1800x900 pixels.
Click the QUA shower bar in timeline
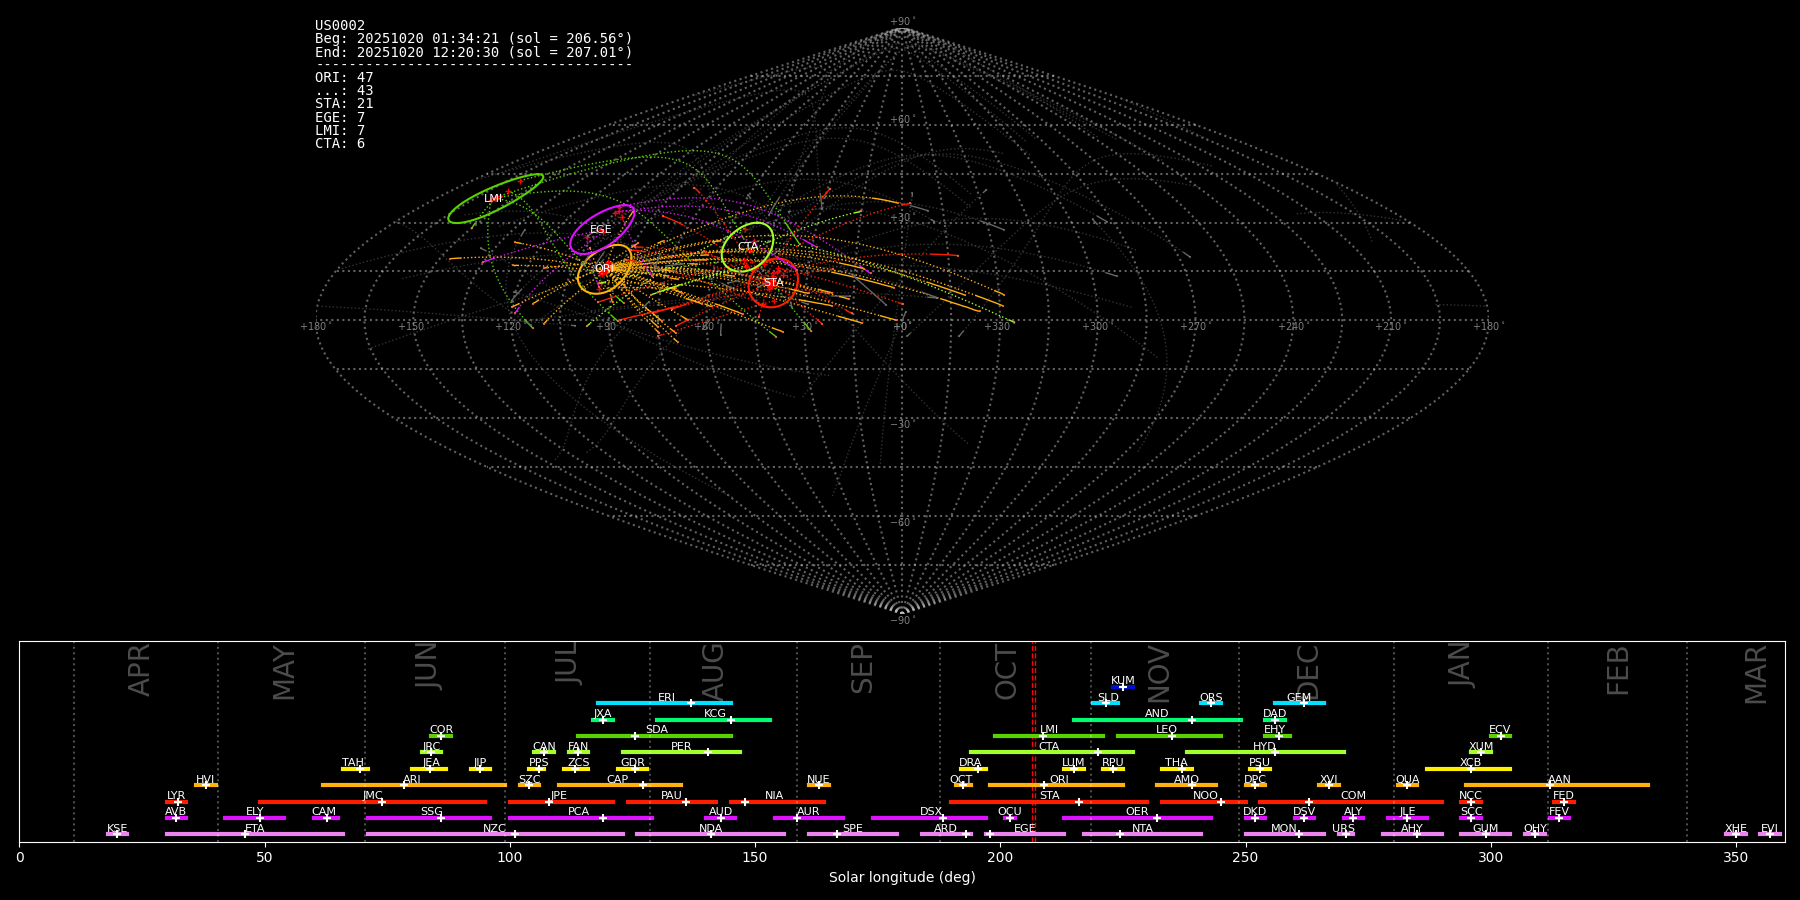click(1407, 785)
